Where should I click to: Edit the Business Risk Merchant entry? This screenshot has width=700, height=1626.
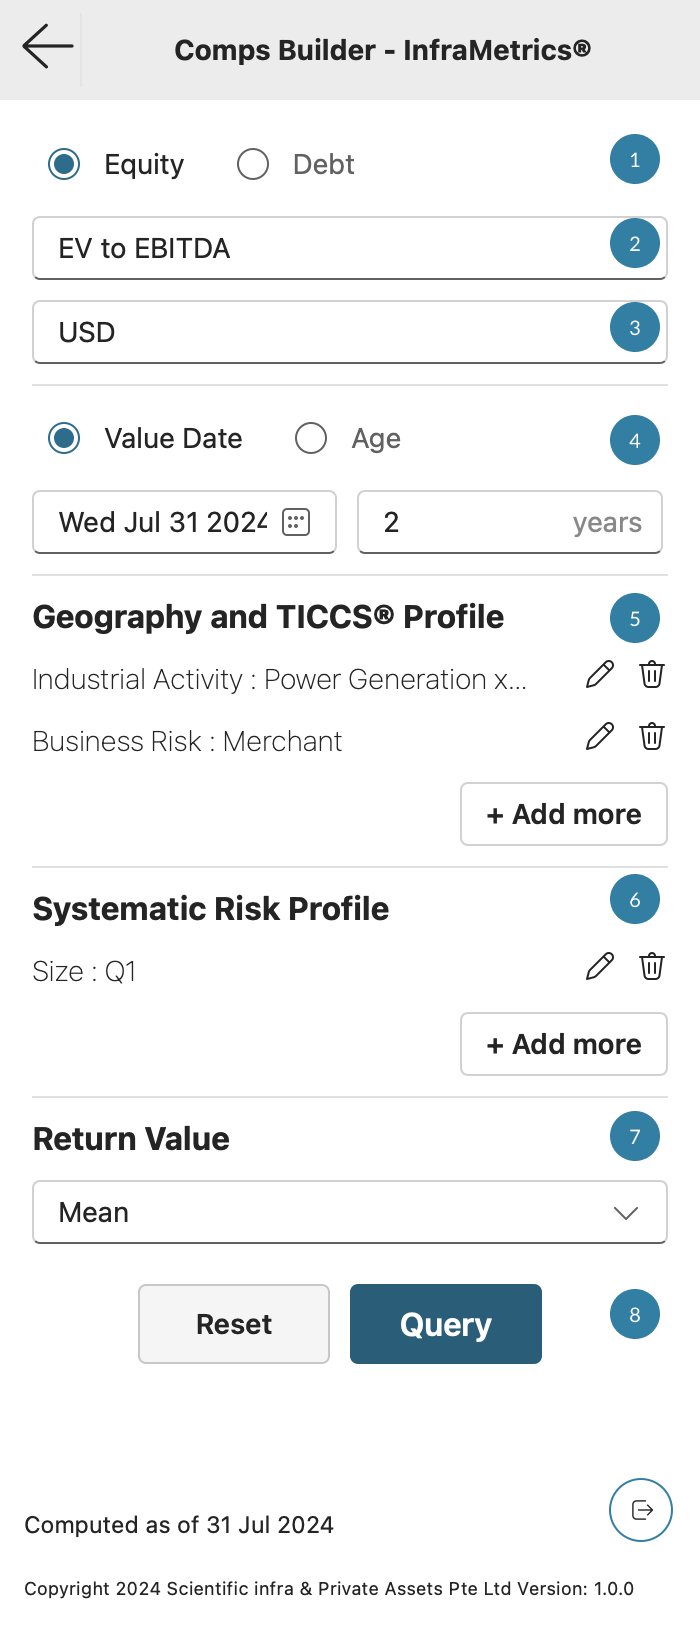(600, 737)
